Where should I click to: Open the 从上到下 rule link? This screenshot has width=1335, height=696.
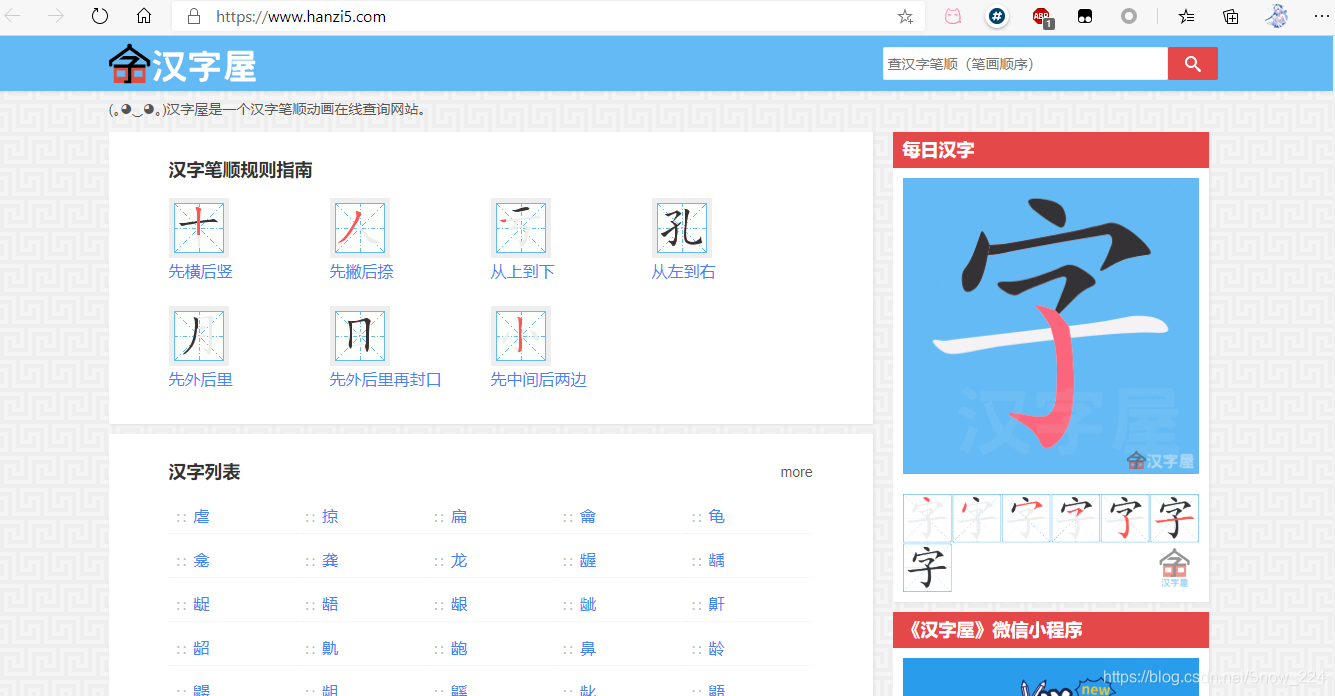tap(522, 272)
